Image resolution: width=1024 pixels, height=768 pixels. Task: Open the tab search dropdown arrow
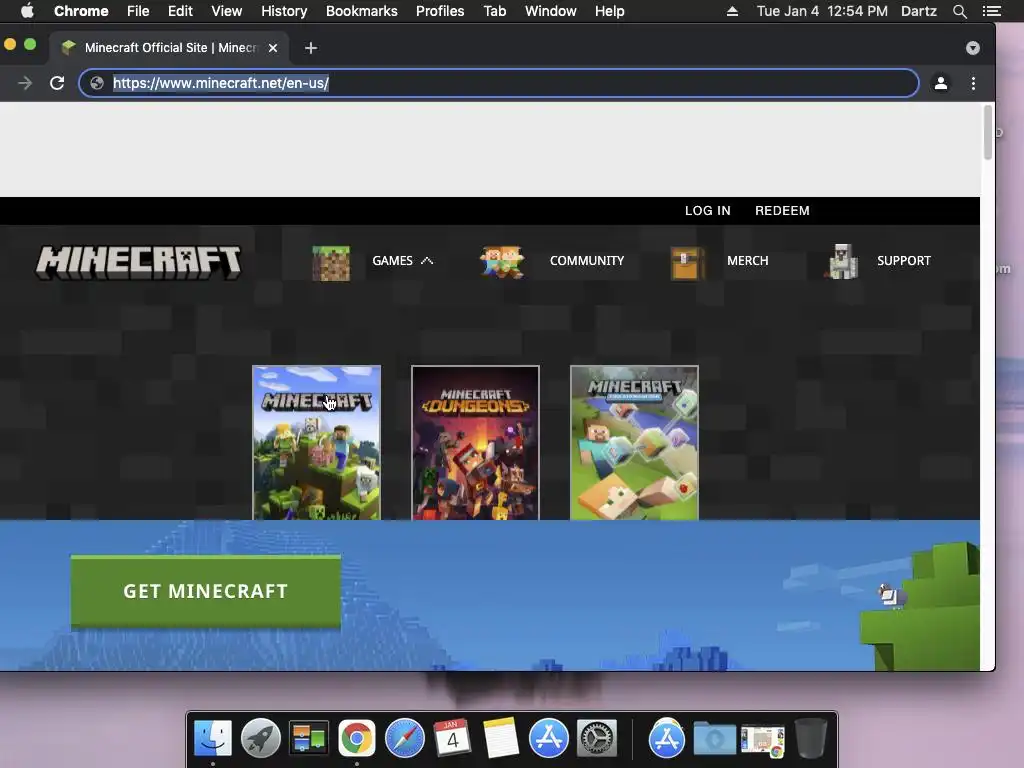pyautogui.click(x=972, y=48)
